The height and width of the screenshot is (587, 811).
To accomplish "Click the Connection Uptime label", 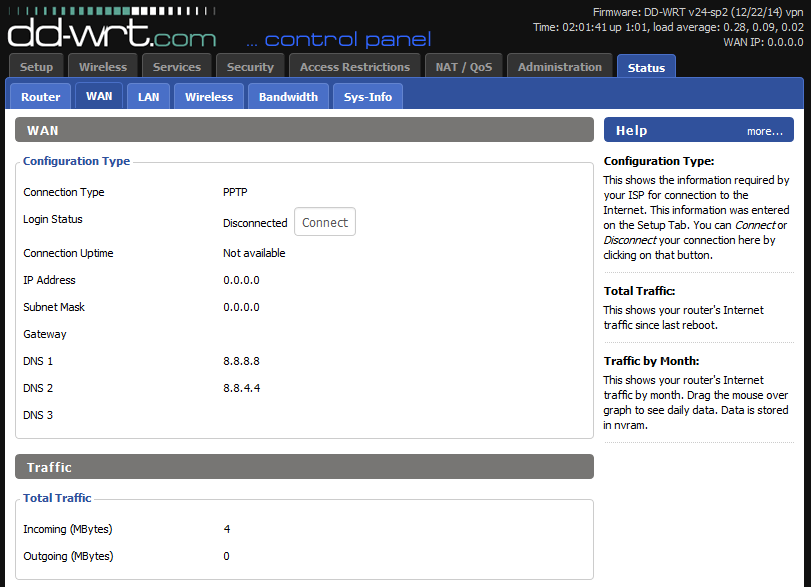I will pos(68,253).
